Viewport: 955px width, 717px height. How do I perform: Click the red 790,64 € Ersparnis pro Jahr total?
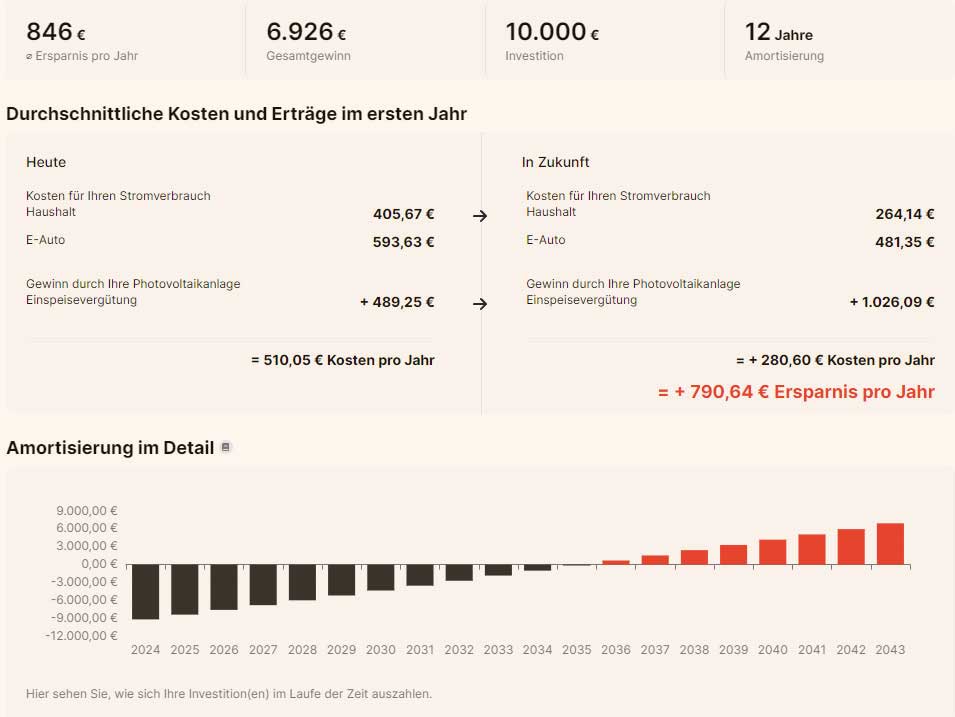(x=796, y=392)
